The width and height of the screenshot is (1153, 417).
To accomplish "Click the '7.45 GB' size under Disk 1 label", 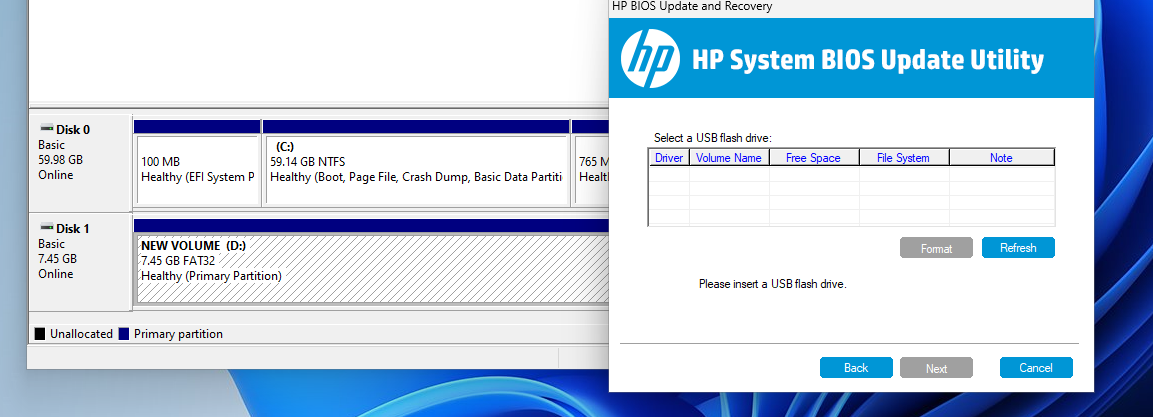I will pyautogui.click(x=57, y=259).
